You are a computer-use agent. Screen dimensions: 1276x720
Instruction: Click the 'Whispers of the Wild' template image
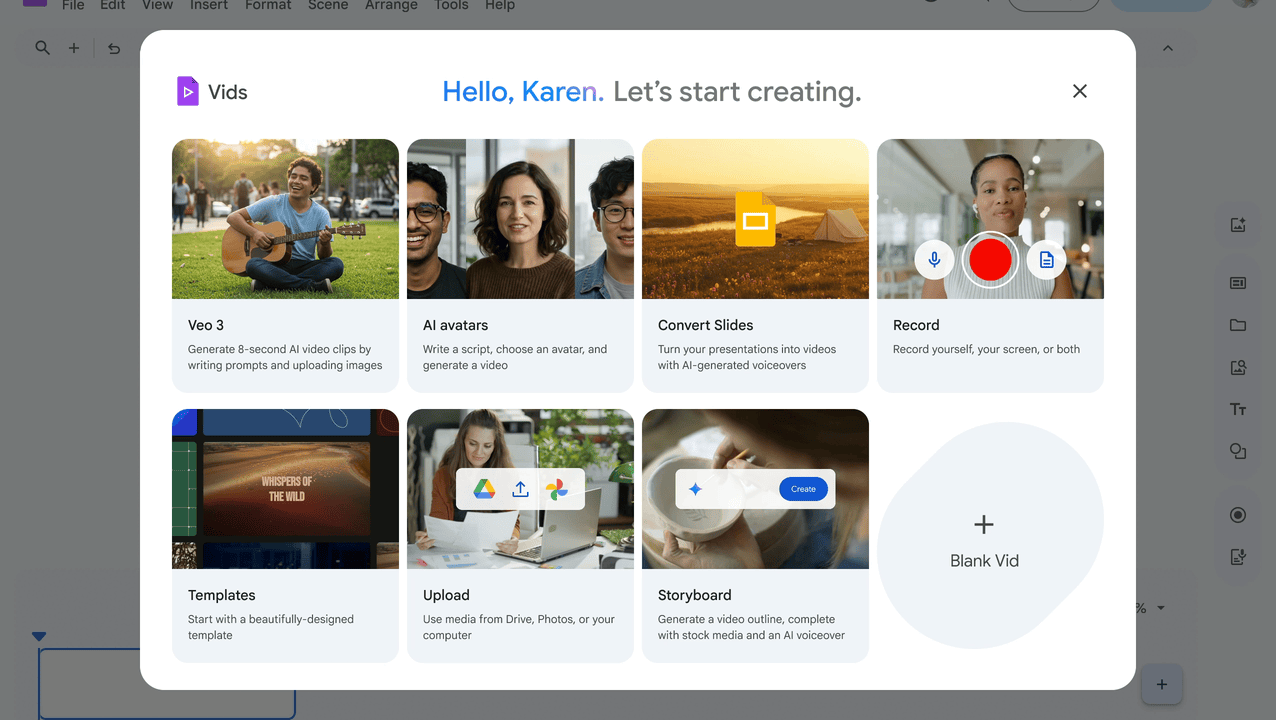click(285, 489)
